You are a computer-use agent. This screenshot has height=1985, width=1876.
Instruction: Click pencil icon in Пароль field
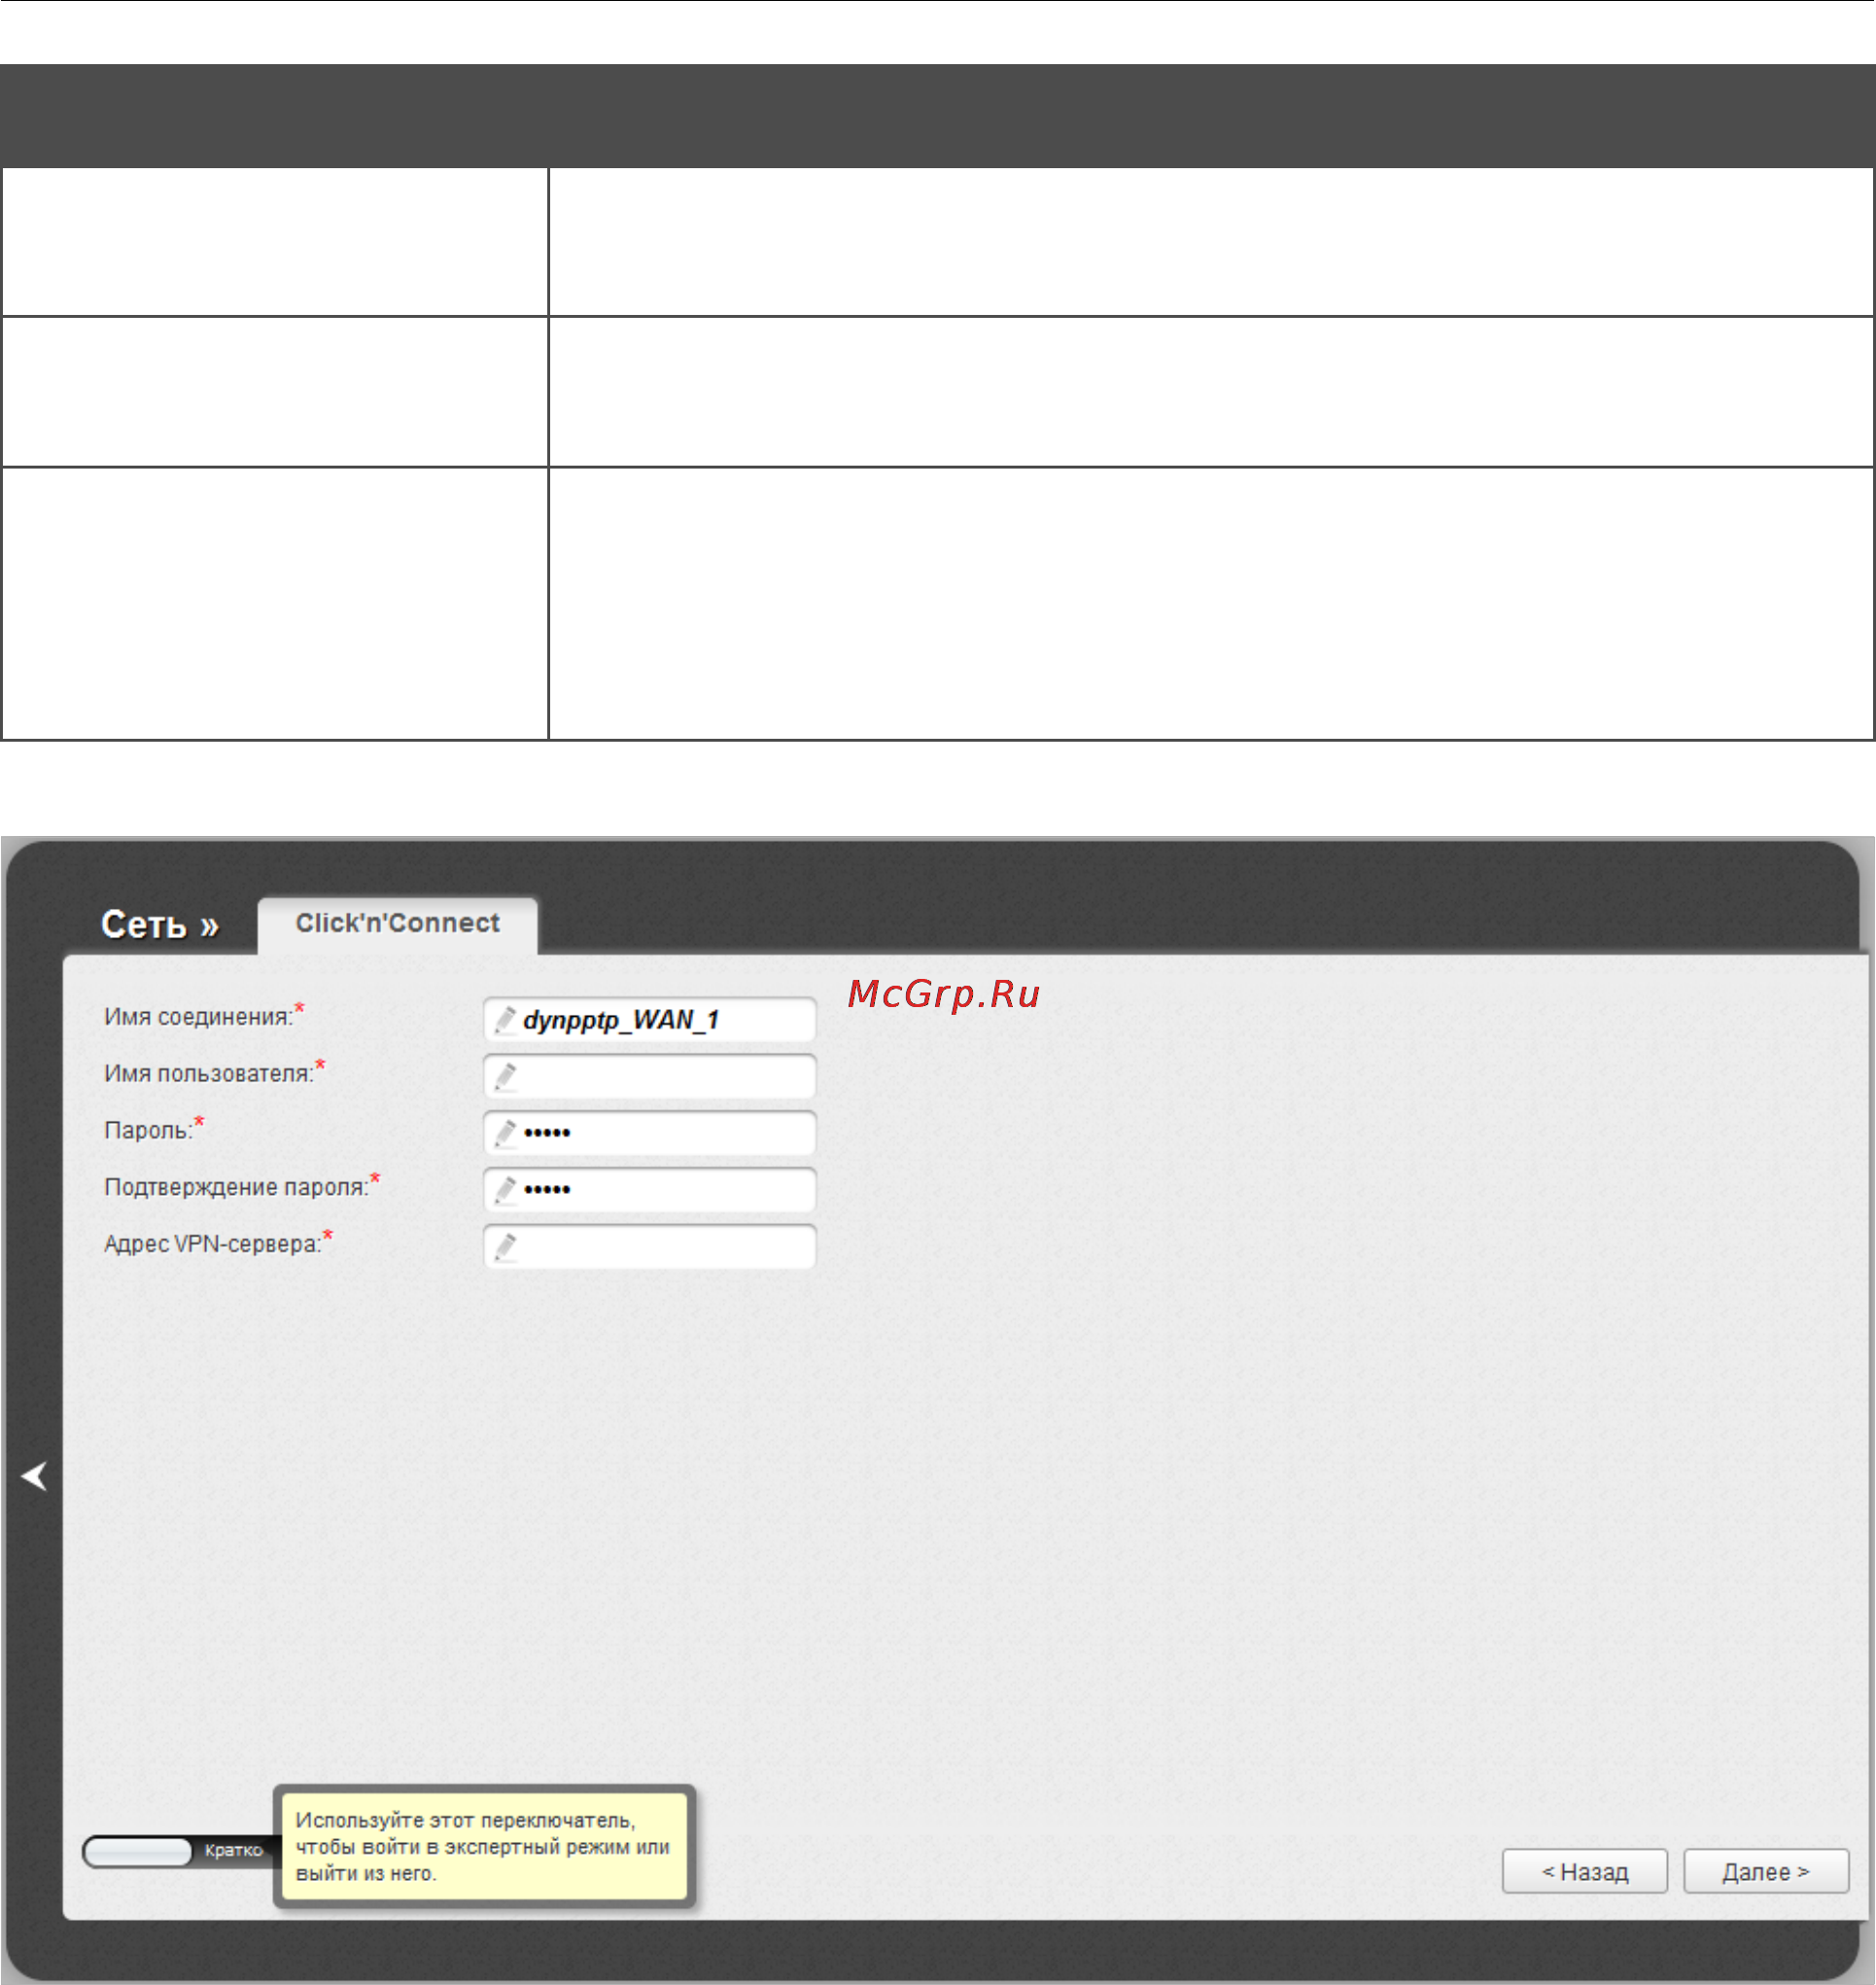(506, 1133)
